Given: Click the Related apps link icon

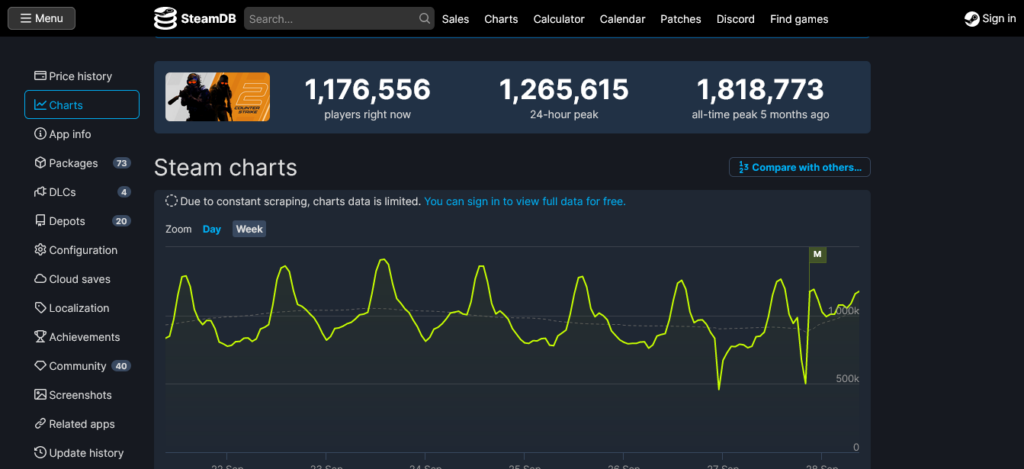Looking at the screenshot, I should click(x=40, y=423).
